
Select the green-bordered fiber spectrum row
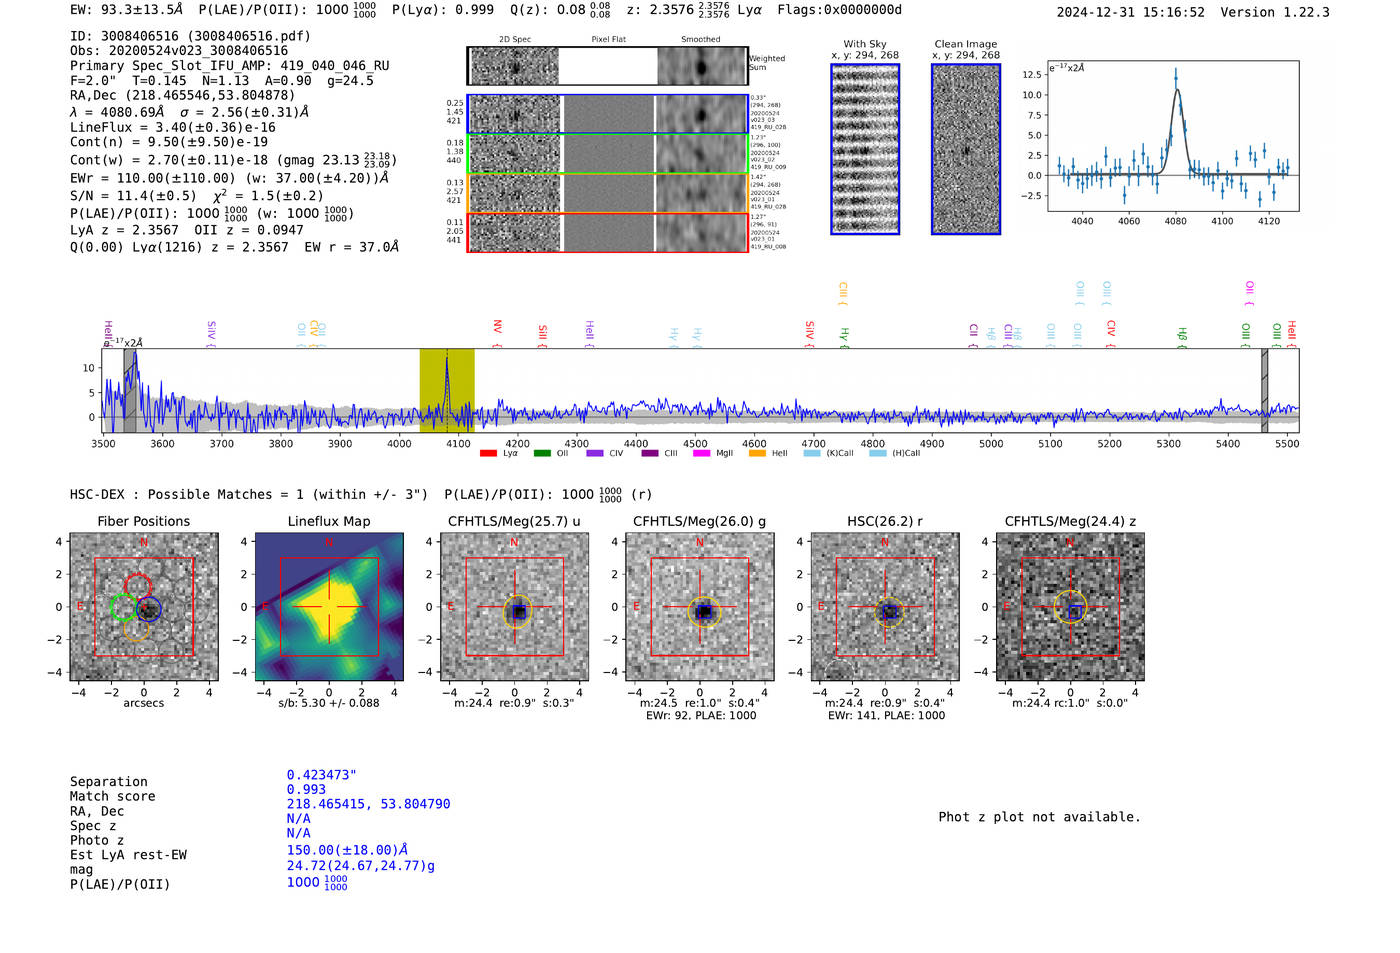point(608,154)
